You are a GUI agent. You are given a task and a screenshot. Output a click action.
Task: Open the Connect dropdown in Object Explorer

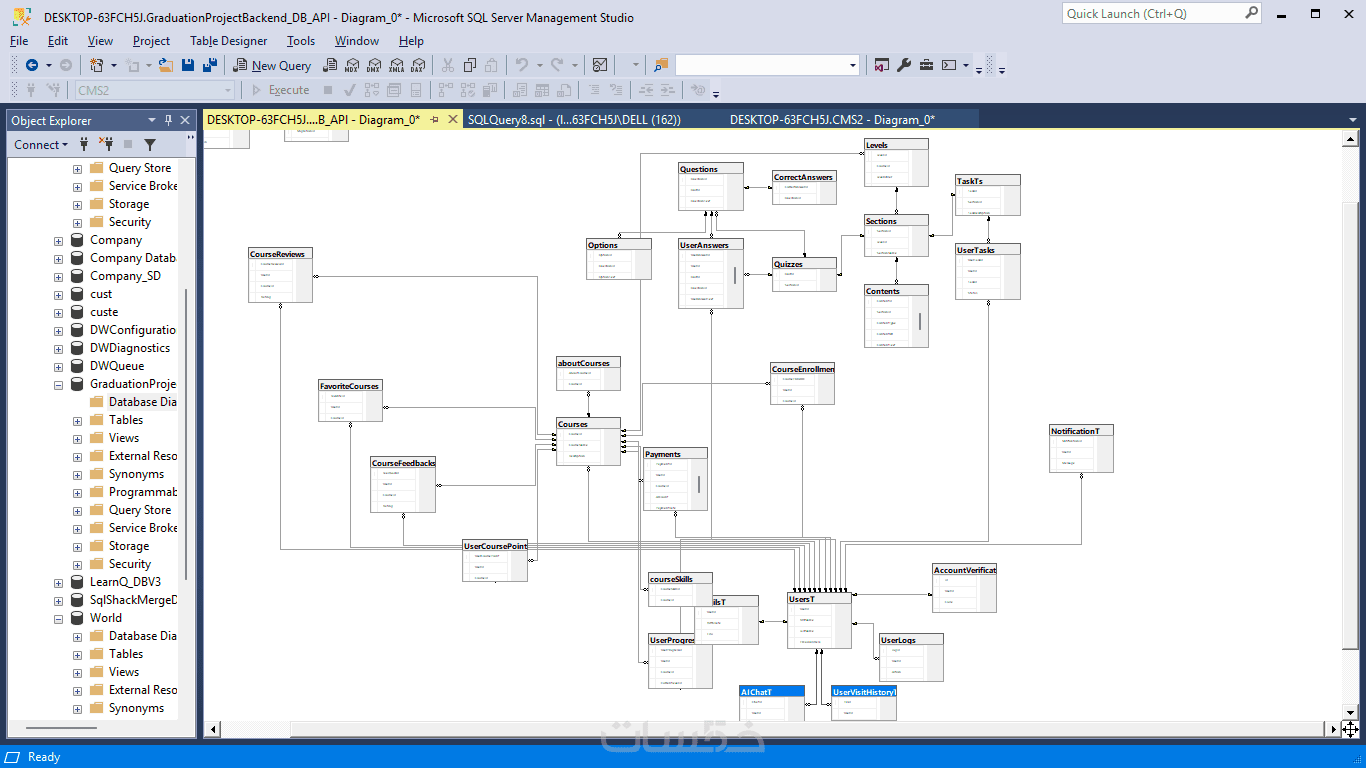41,145
